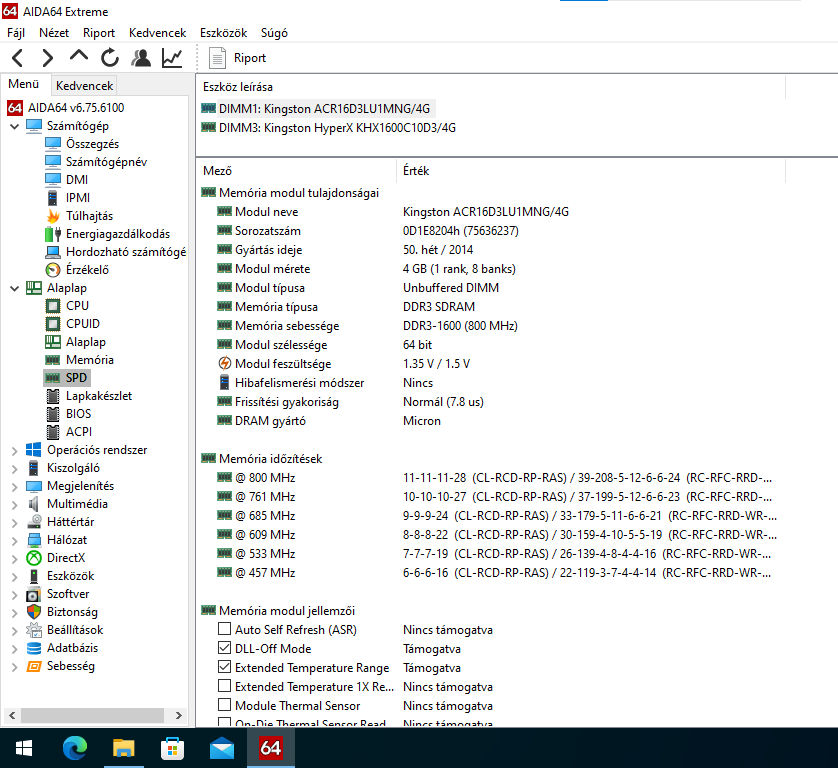Select the SPD tree item

click(x=76, y=378)
